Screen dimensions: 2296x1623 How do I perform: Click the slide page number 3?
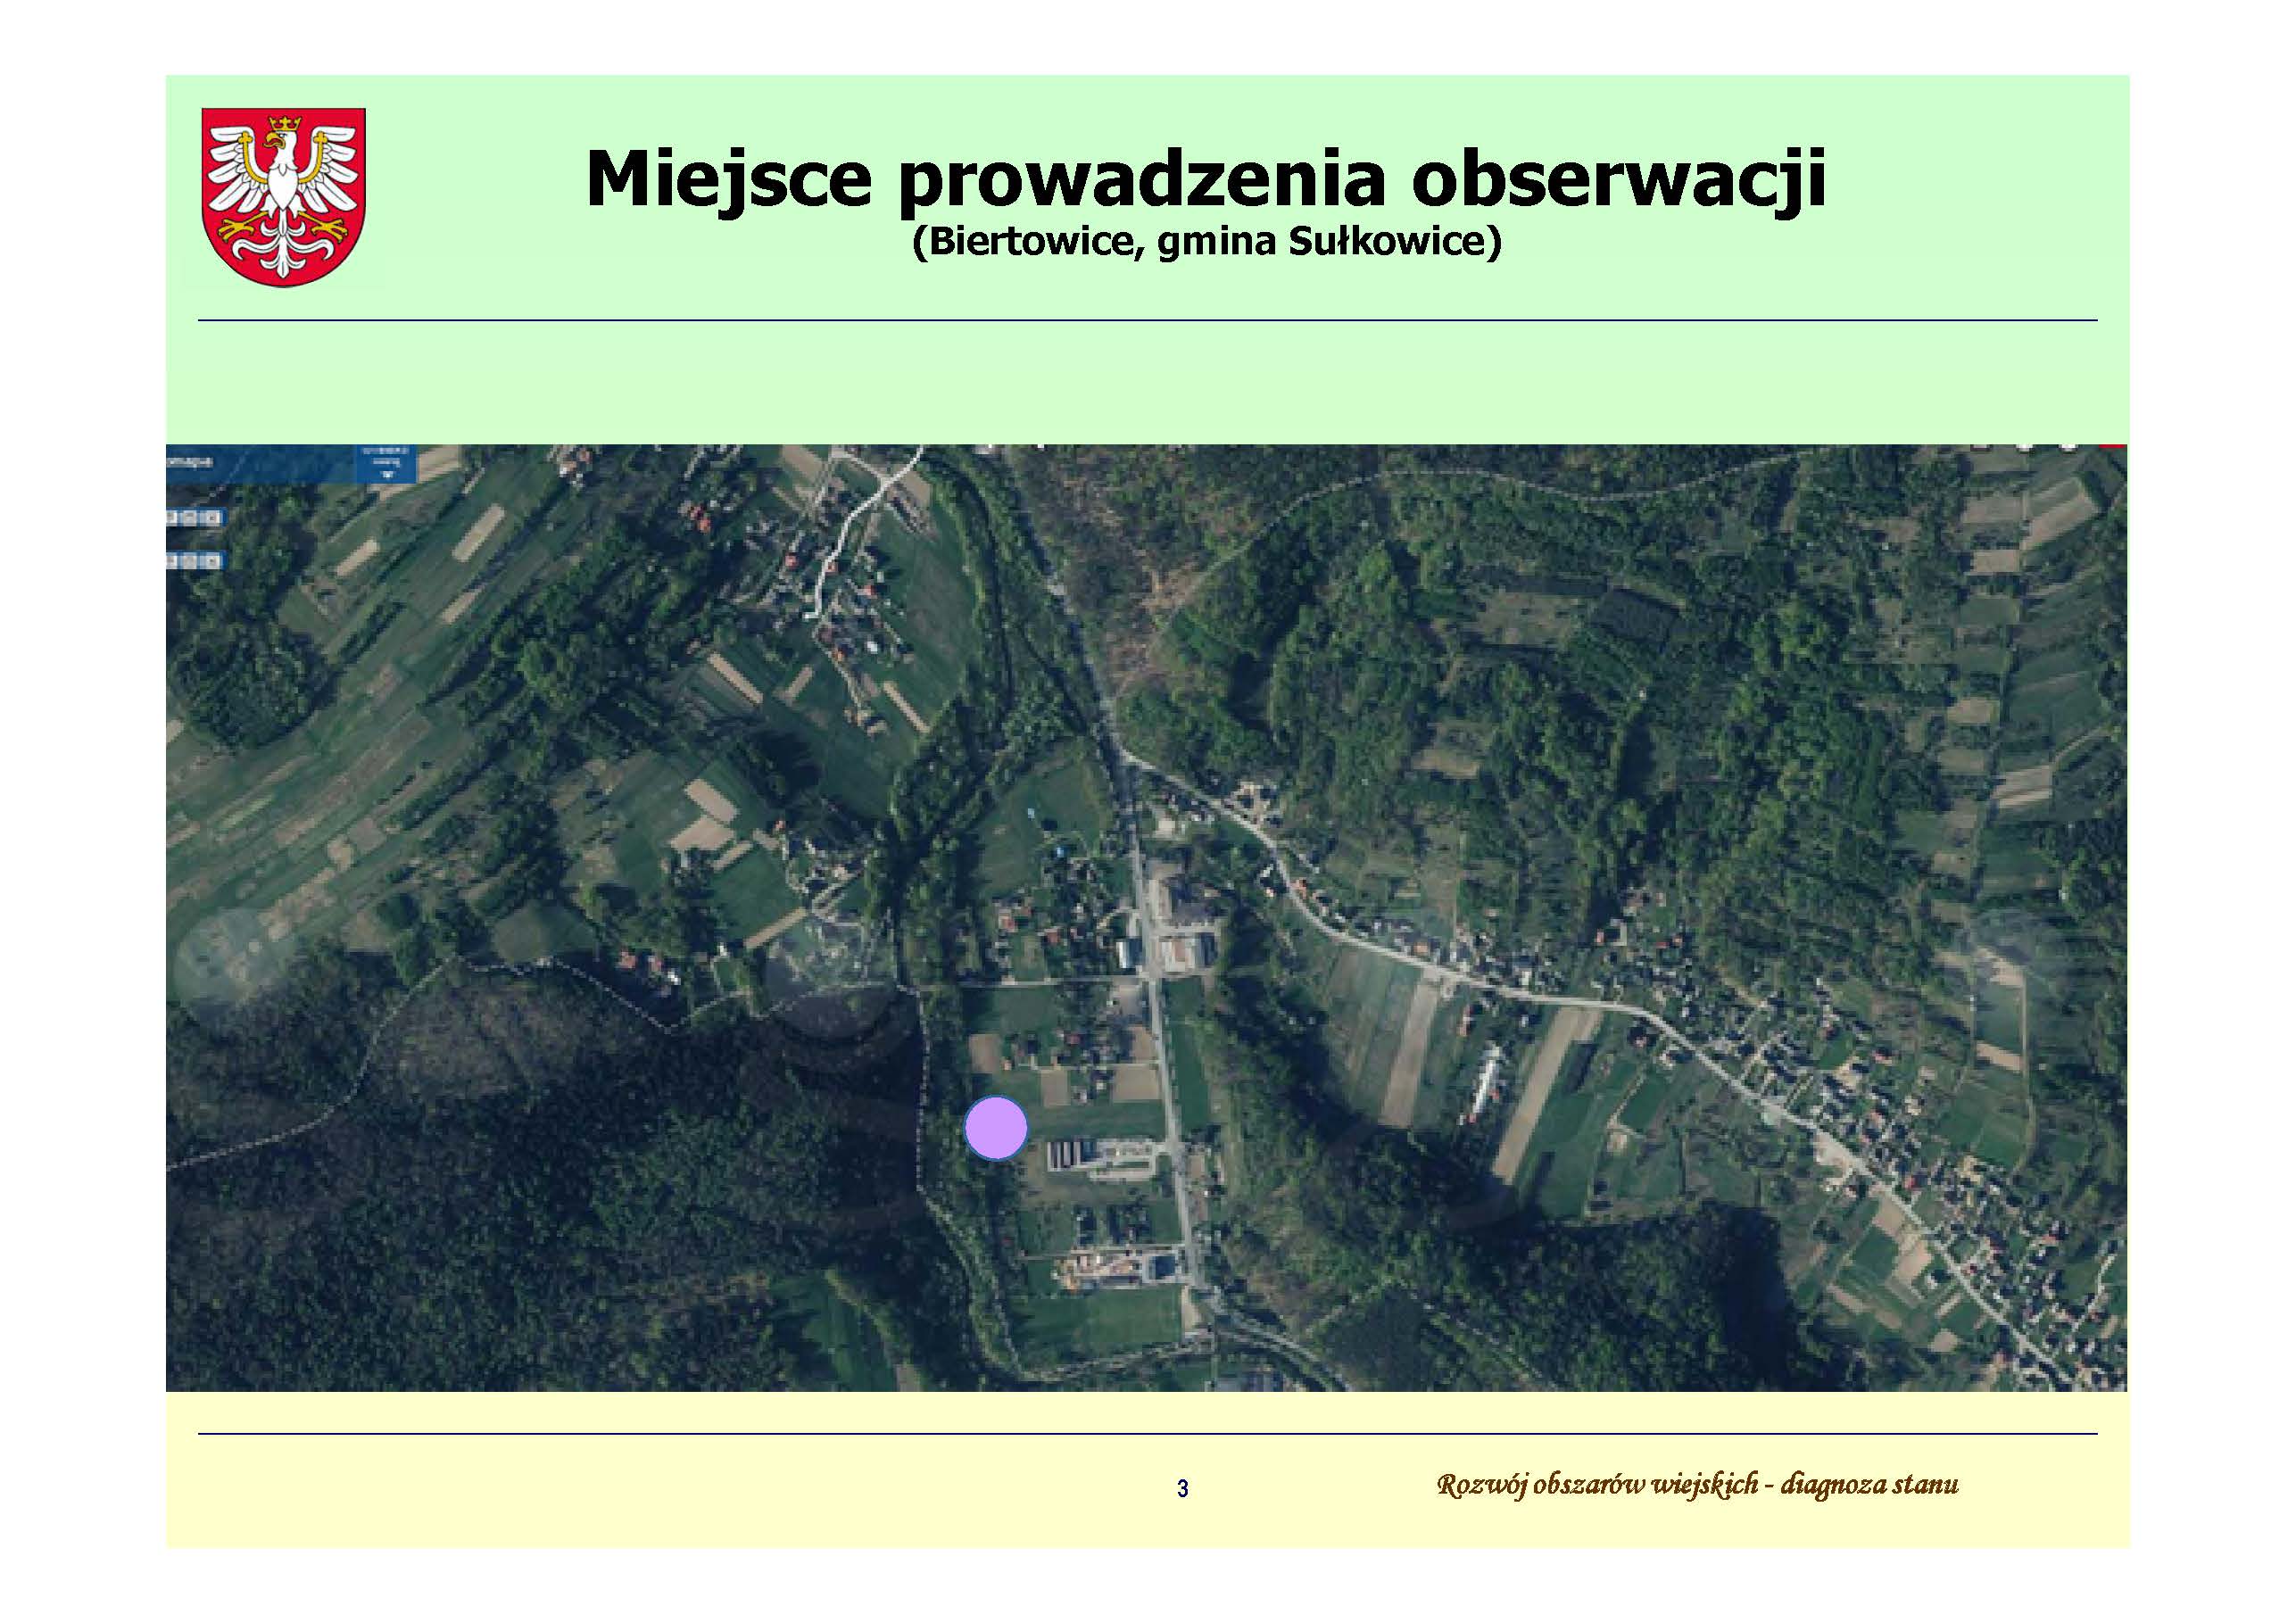(x=1183, y=1489)
